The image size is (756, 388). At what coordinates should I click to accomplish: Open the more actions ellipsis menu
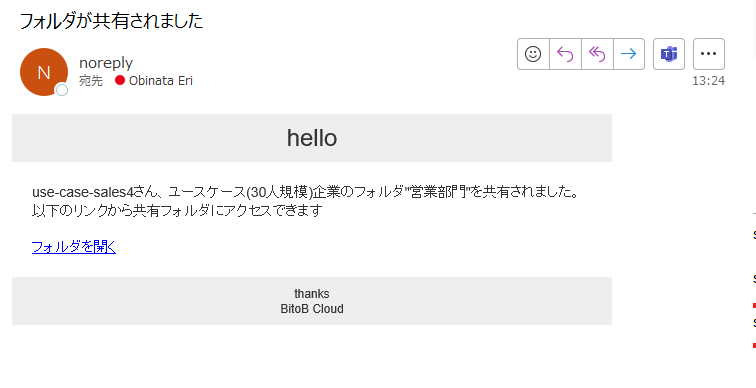(x=709, y=54)
